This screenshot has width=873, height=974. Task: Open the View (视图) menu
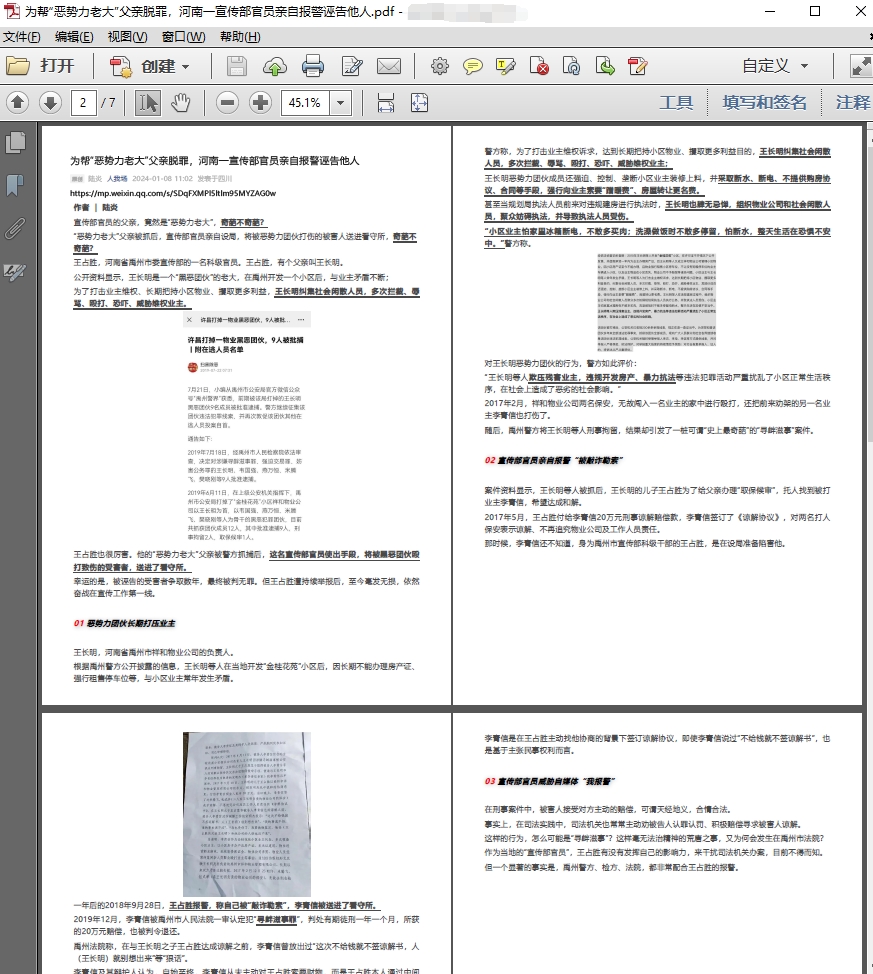coord(127,37)
